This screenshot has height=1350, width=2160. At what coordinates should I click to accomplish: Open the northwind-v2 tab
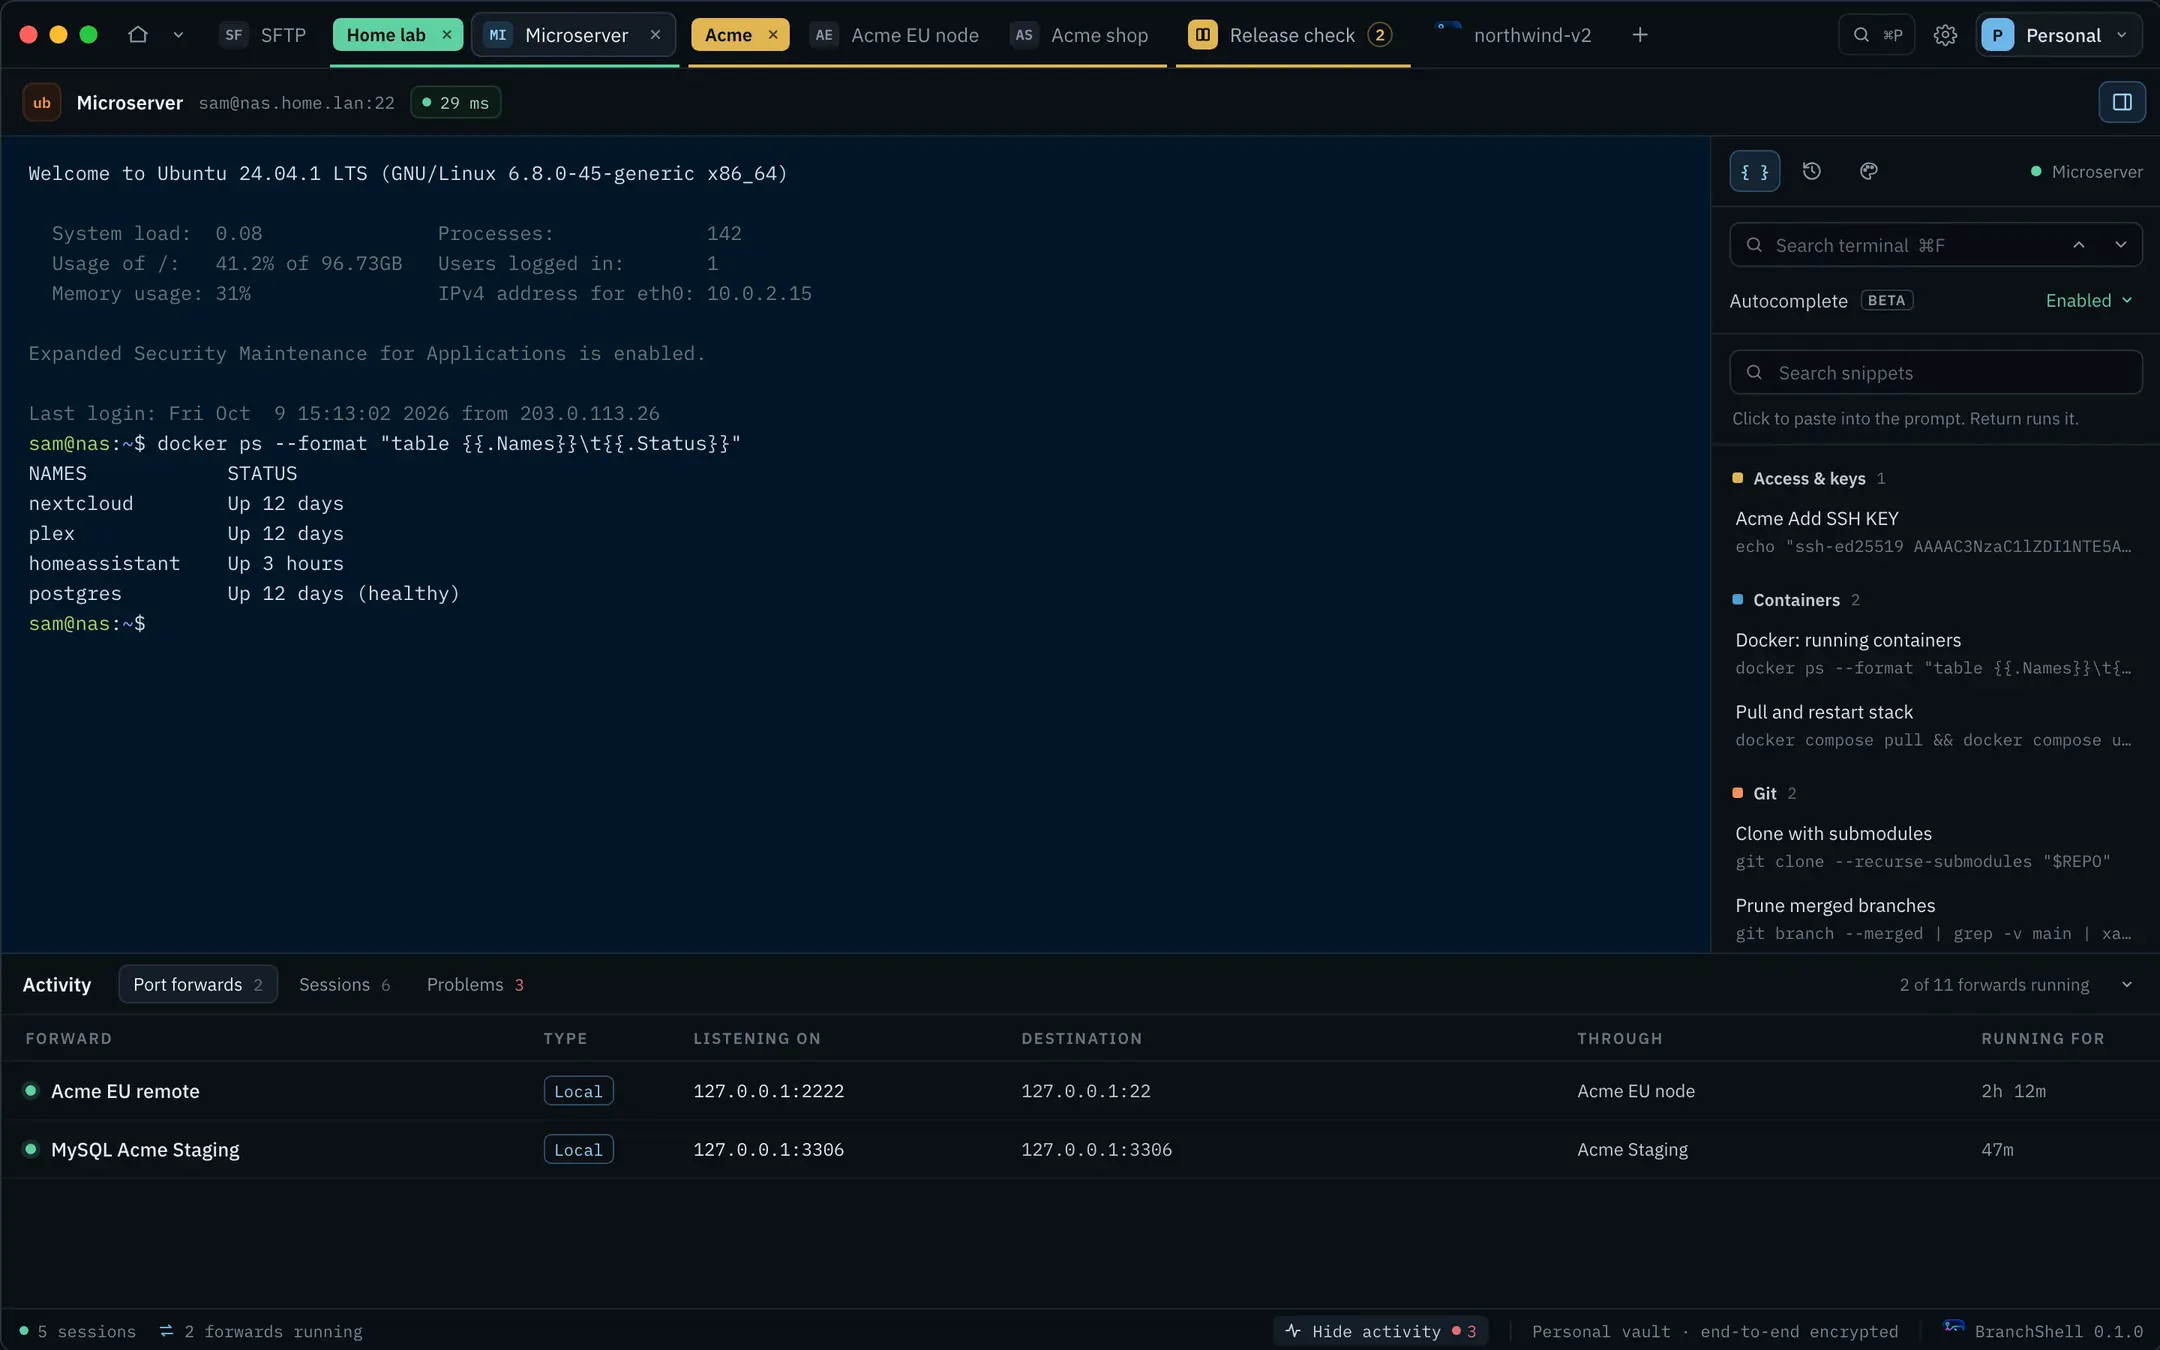tap(1514, 35)
